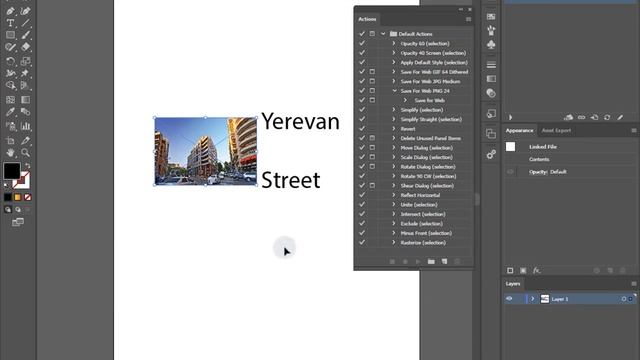Open the Appearance panel flyout menu
Viewport: 640px width, 360px height.
[x=634, y=131]
